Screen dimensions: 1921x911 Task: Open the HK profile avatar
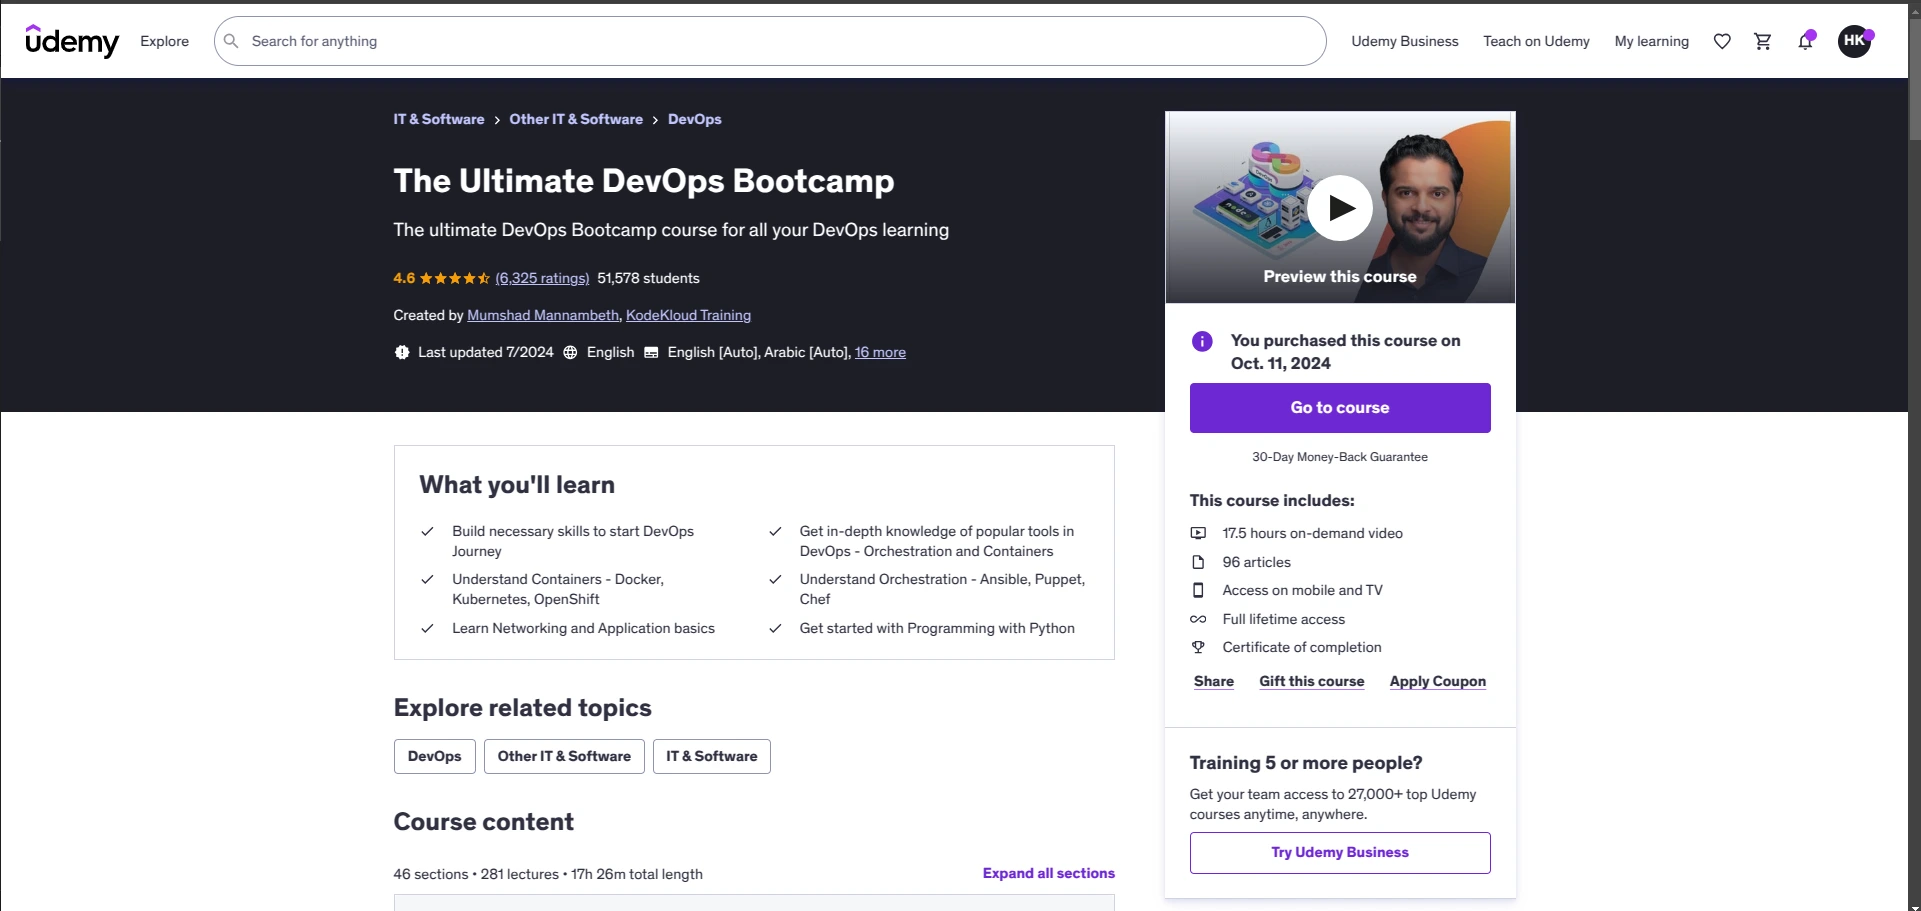[1854, 41]
